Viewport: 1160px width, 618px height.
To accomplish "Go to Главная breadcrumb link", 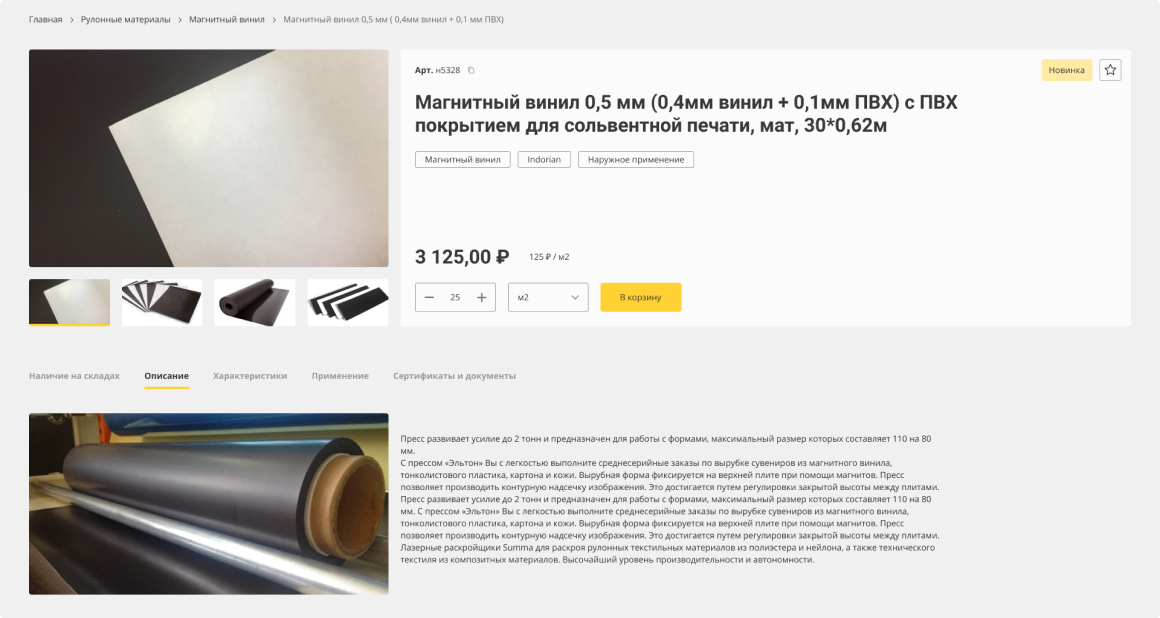I will click(x=45, y=19).
